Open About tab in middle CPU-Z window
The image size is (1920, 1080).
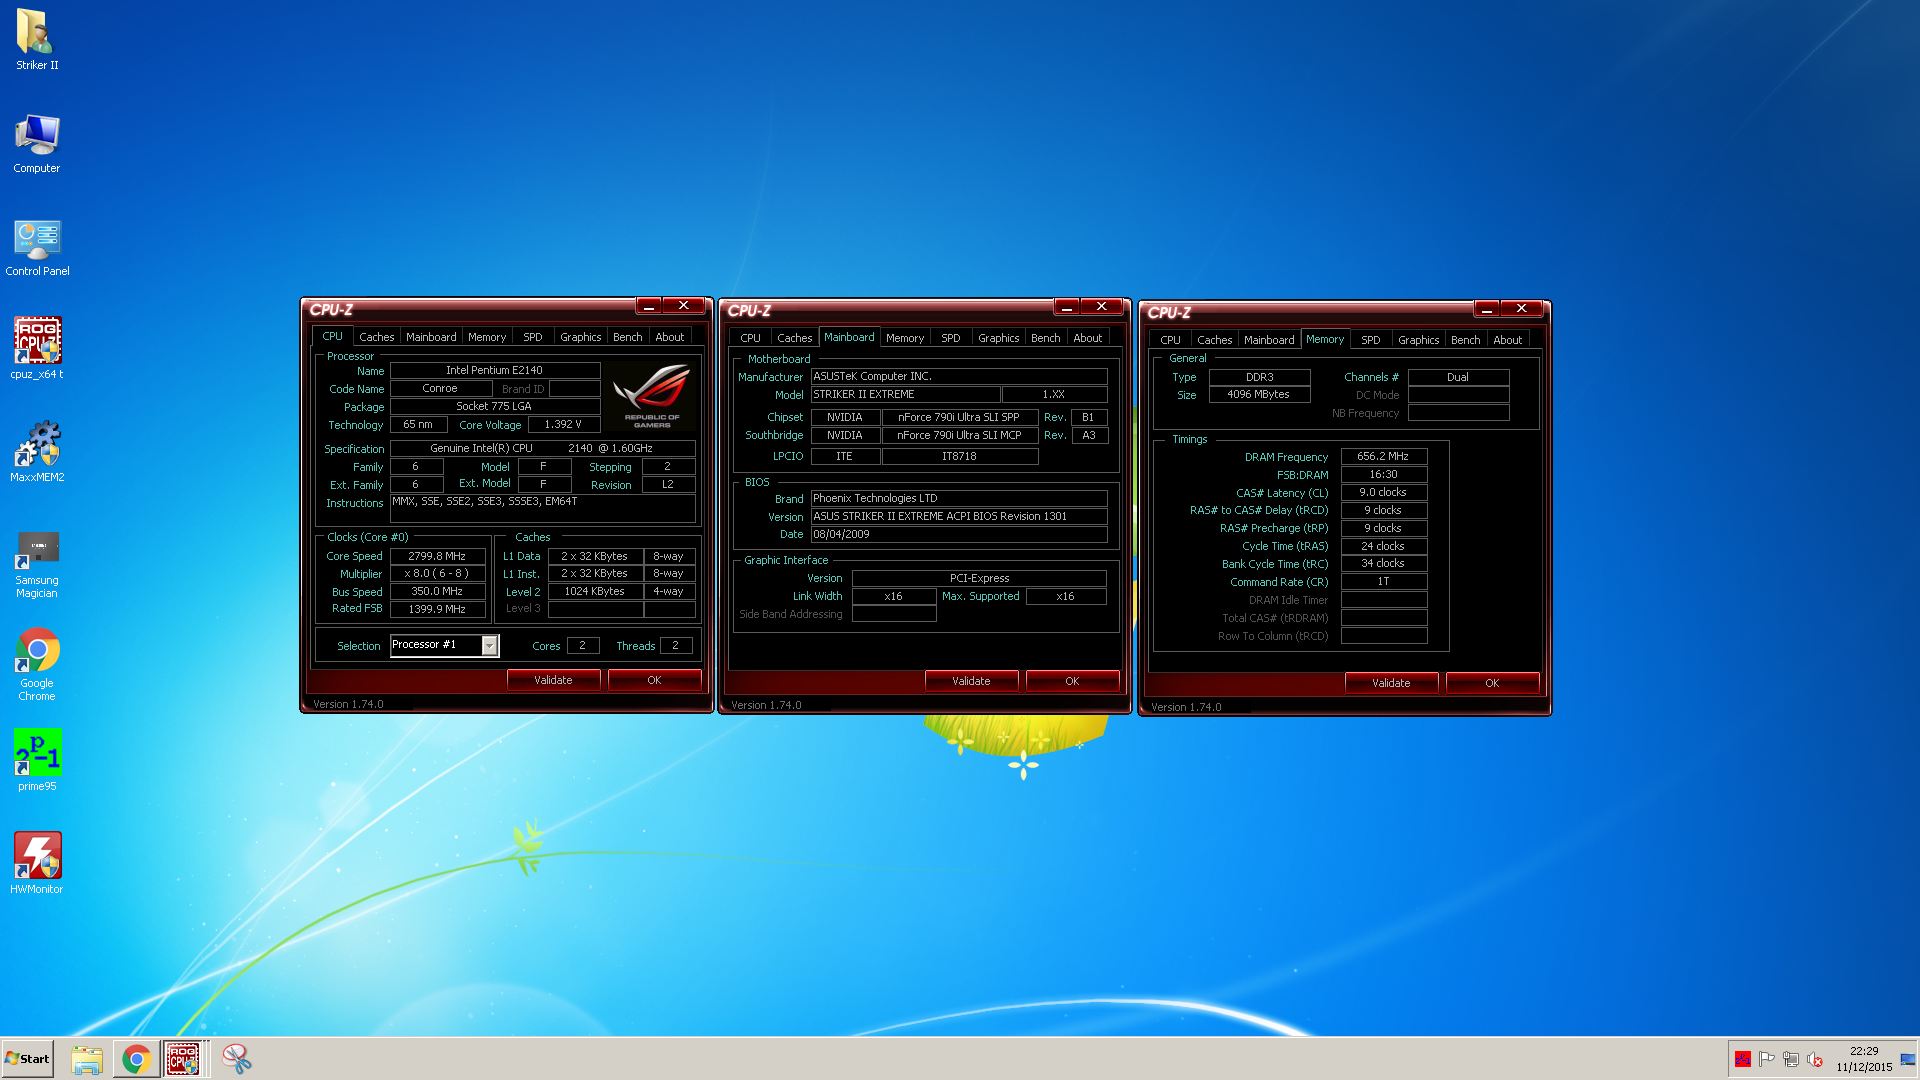click(x=1088, y=338)
